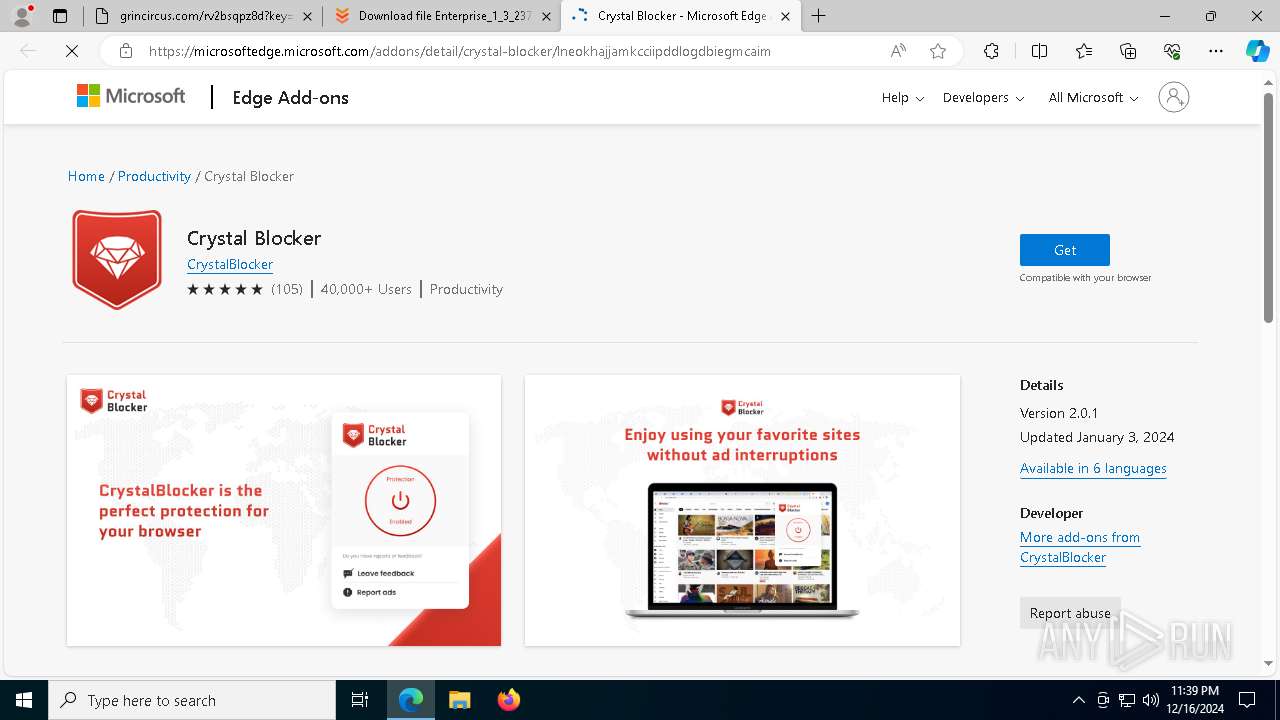Launch Firefox from the taskbar
This screenshot has height=720, width=1280.
tap(508, 700)
